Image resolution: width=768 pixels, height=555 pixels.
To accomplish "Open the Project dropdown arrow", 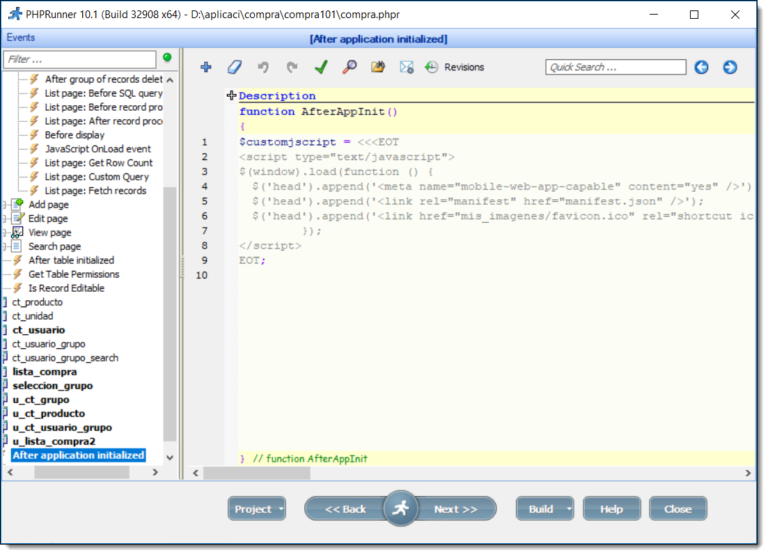I will 281,509.
